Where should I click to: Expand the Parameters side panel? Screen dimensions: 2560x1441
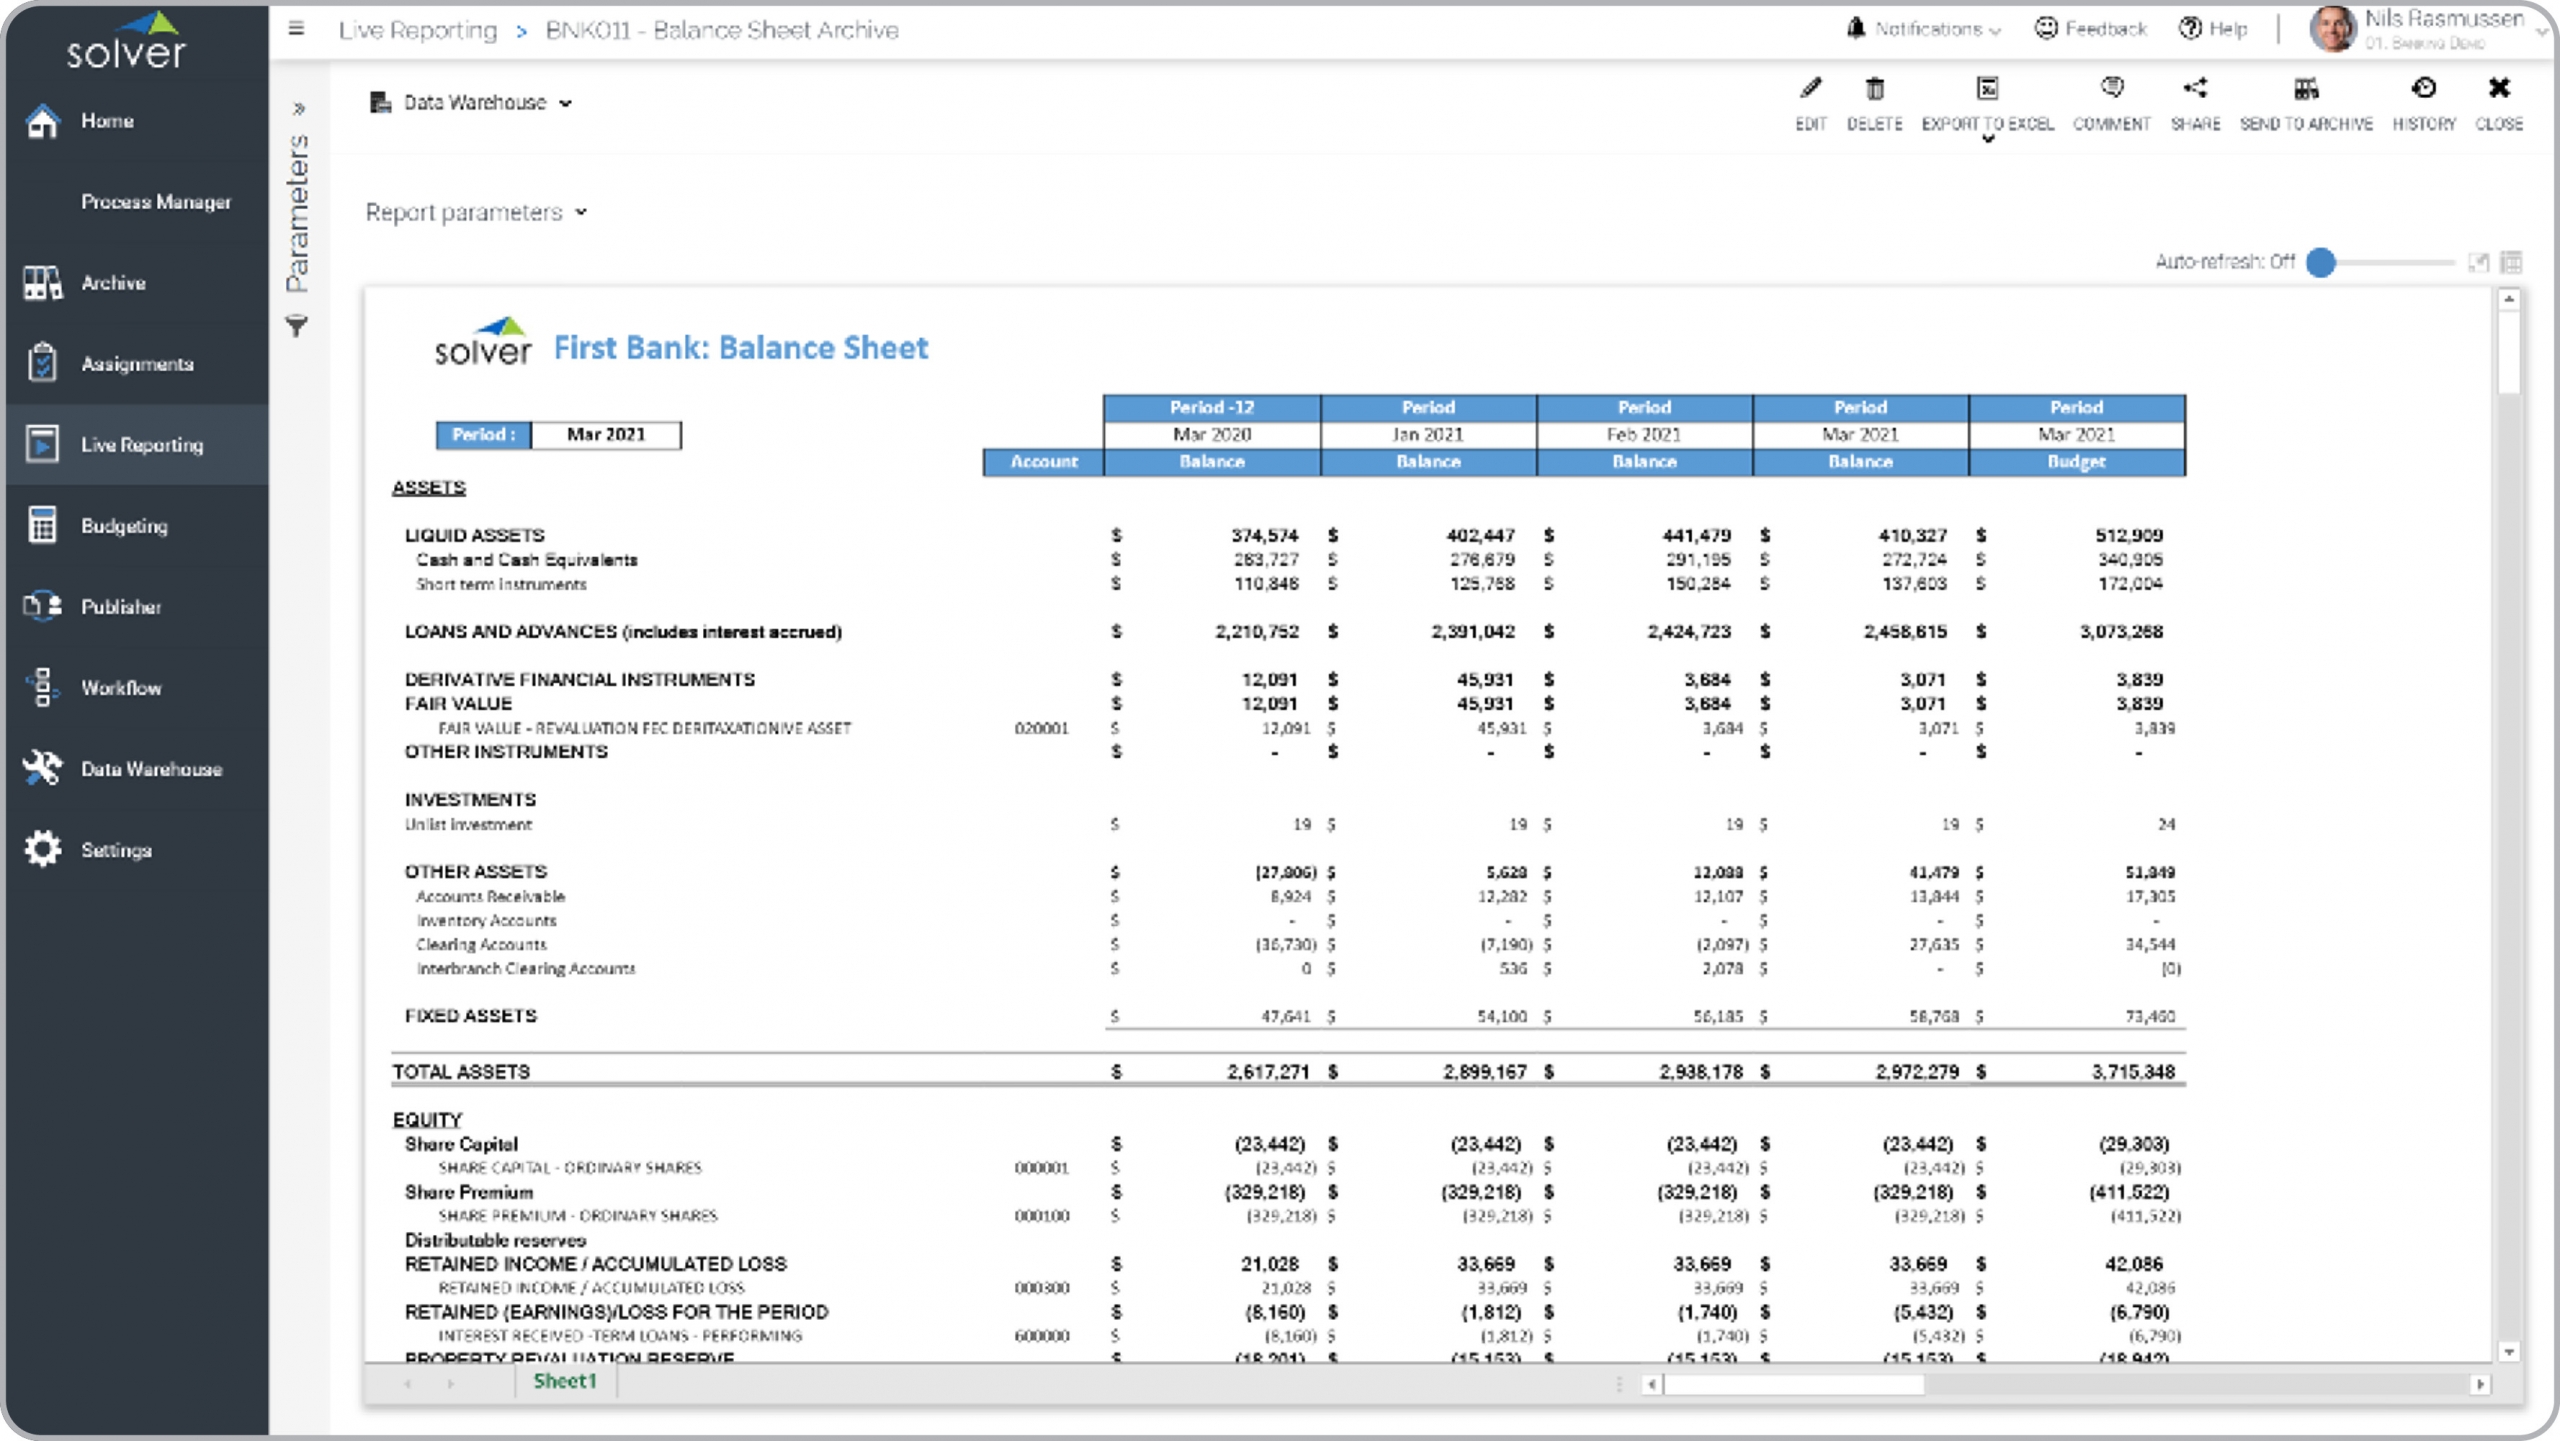click(x=298, y=108)
